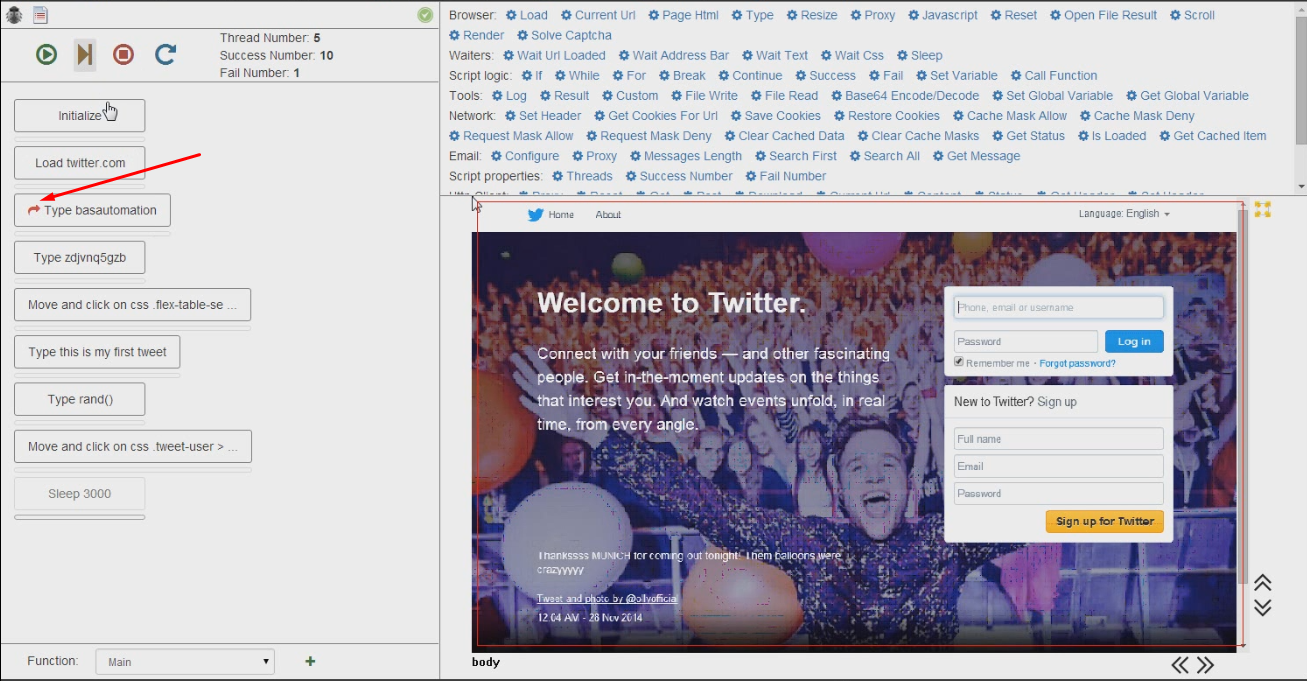Expand the Language: English dropdown
The image size is (1307, 681).
point(1123,214)
